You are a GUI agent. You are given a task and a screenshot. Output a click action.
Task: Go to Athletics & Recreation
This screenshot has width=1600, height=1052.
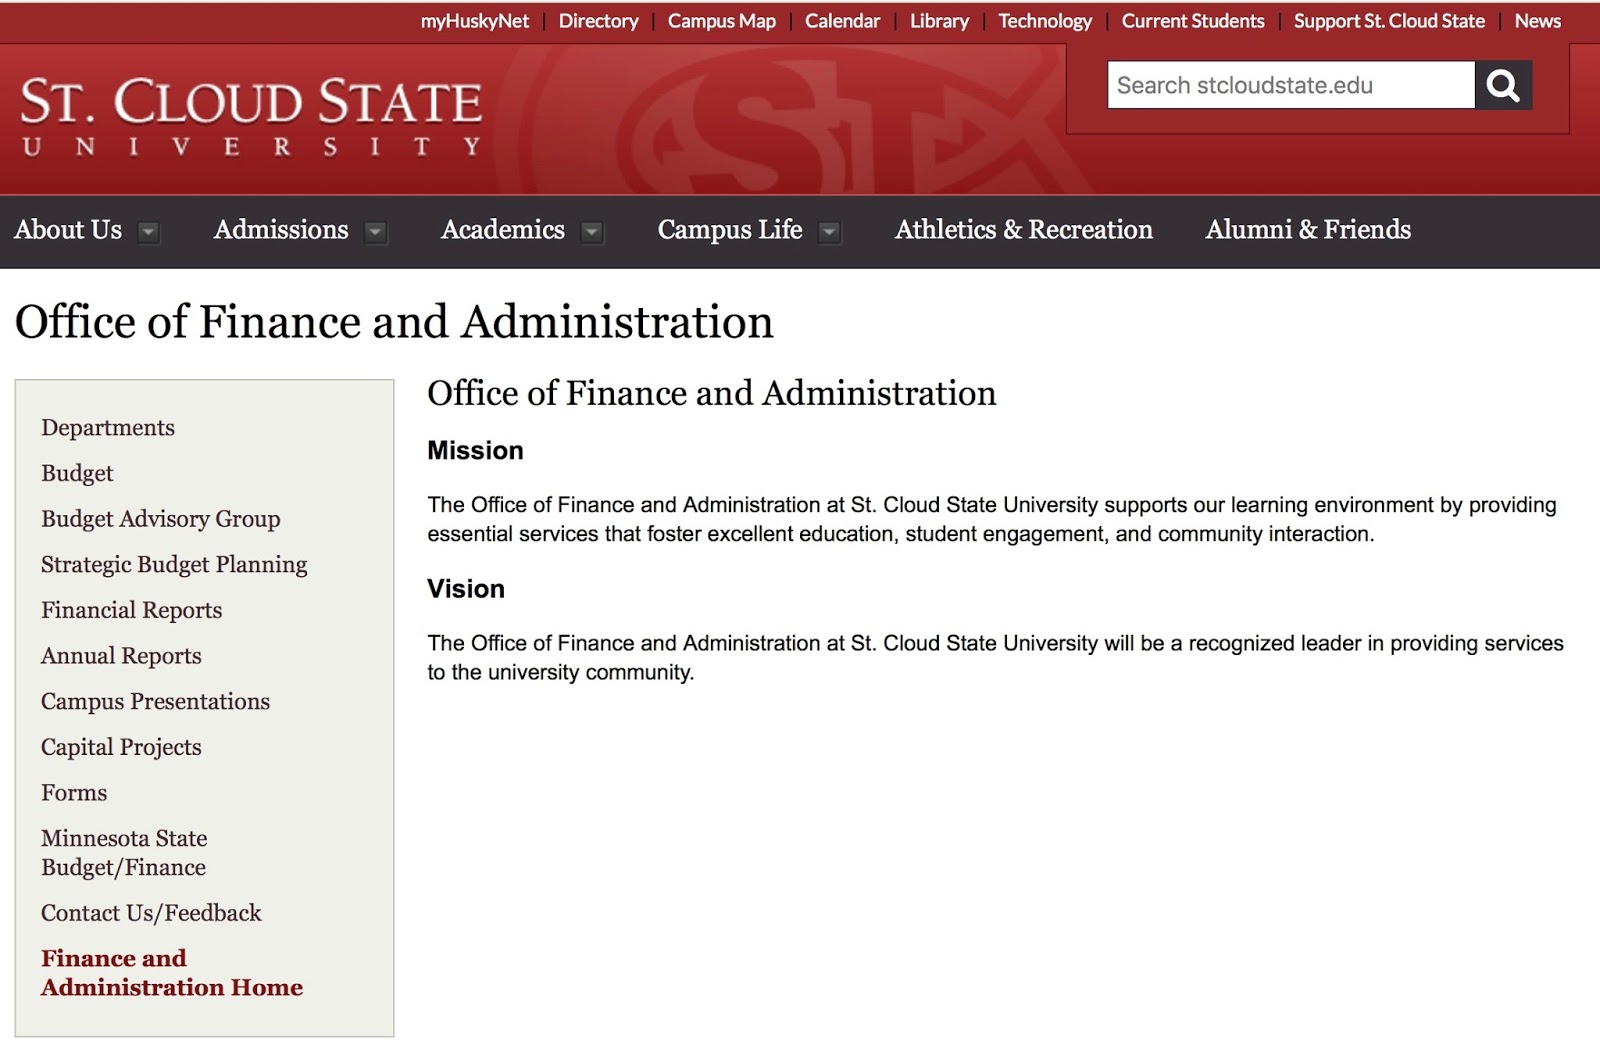click(x=1024, y=230)
